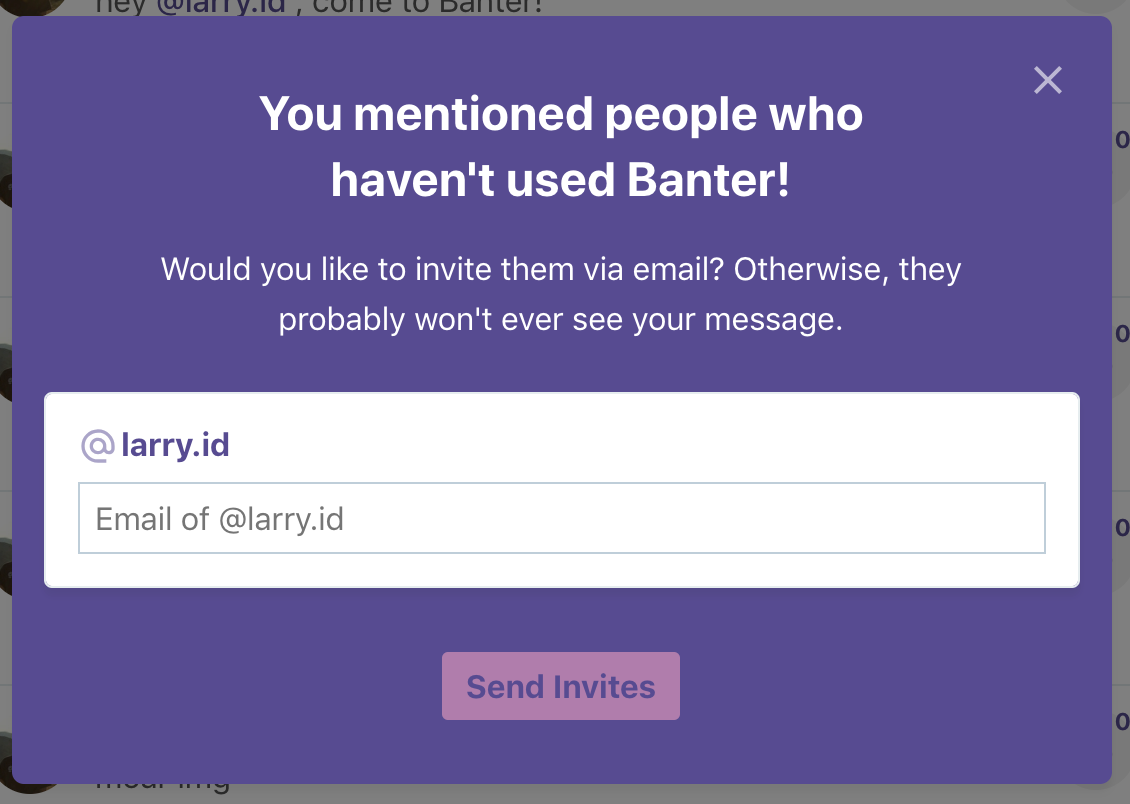Close the invite dialog with the X icon

point(1047,80)
